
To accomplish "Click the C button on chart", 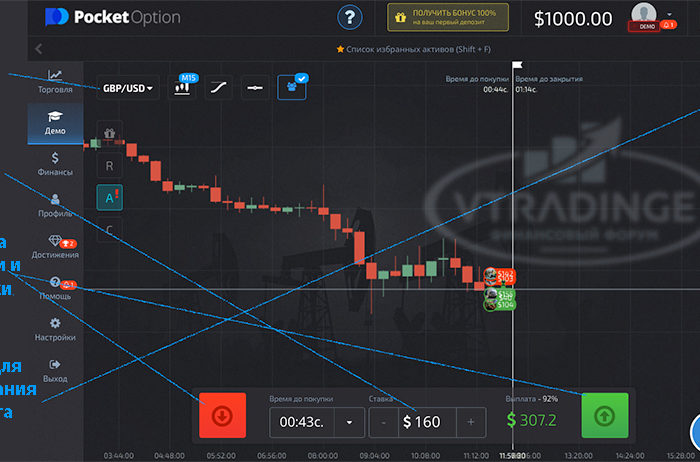I will coord(109,230).
